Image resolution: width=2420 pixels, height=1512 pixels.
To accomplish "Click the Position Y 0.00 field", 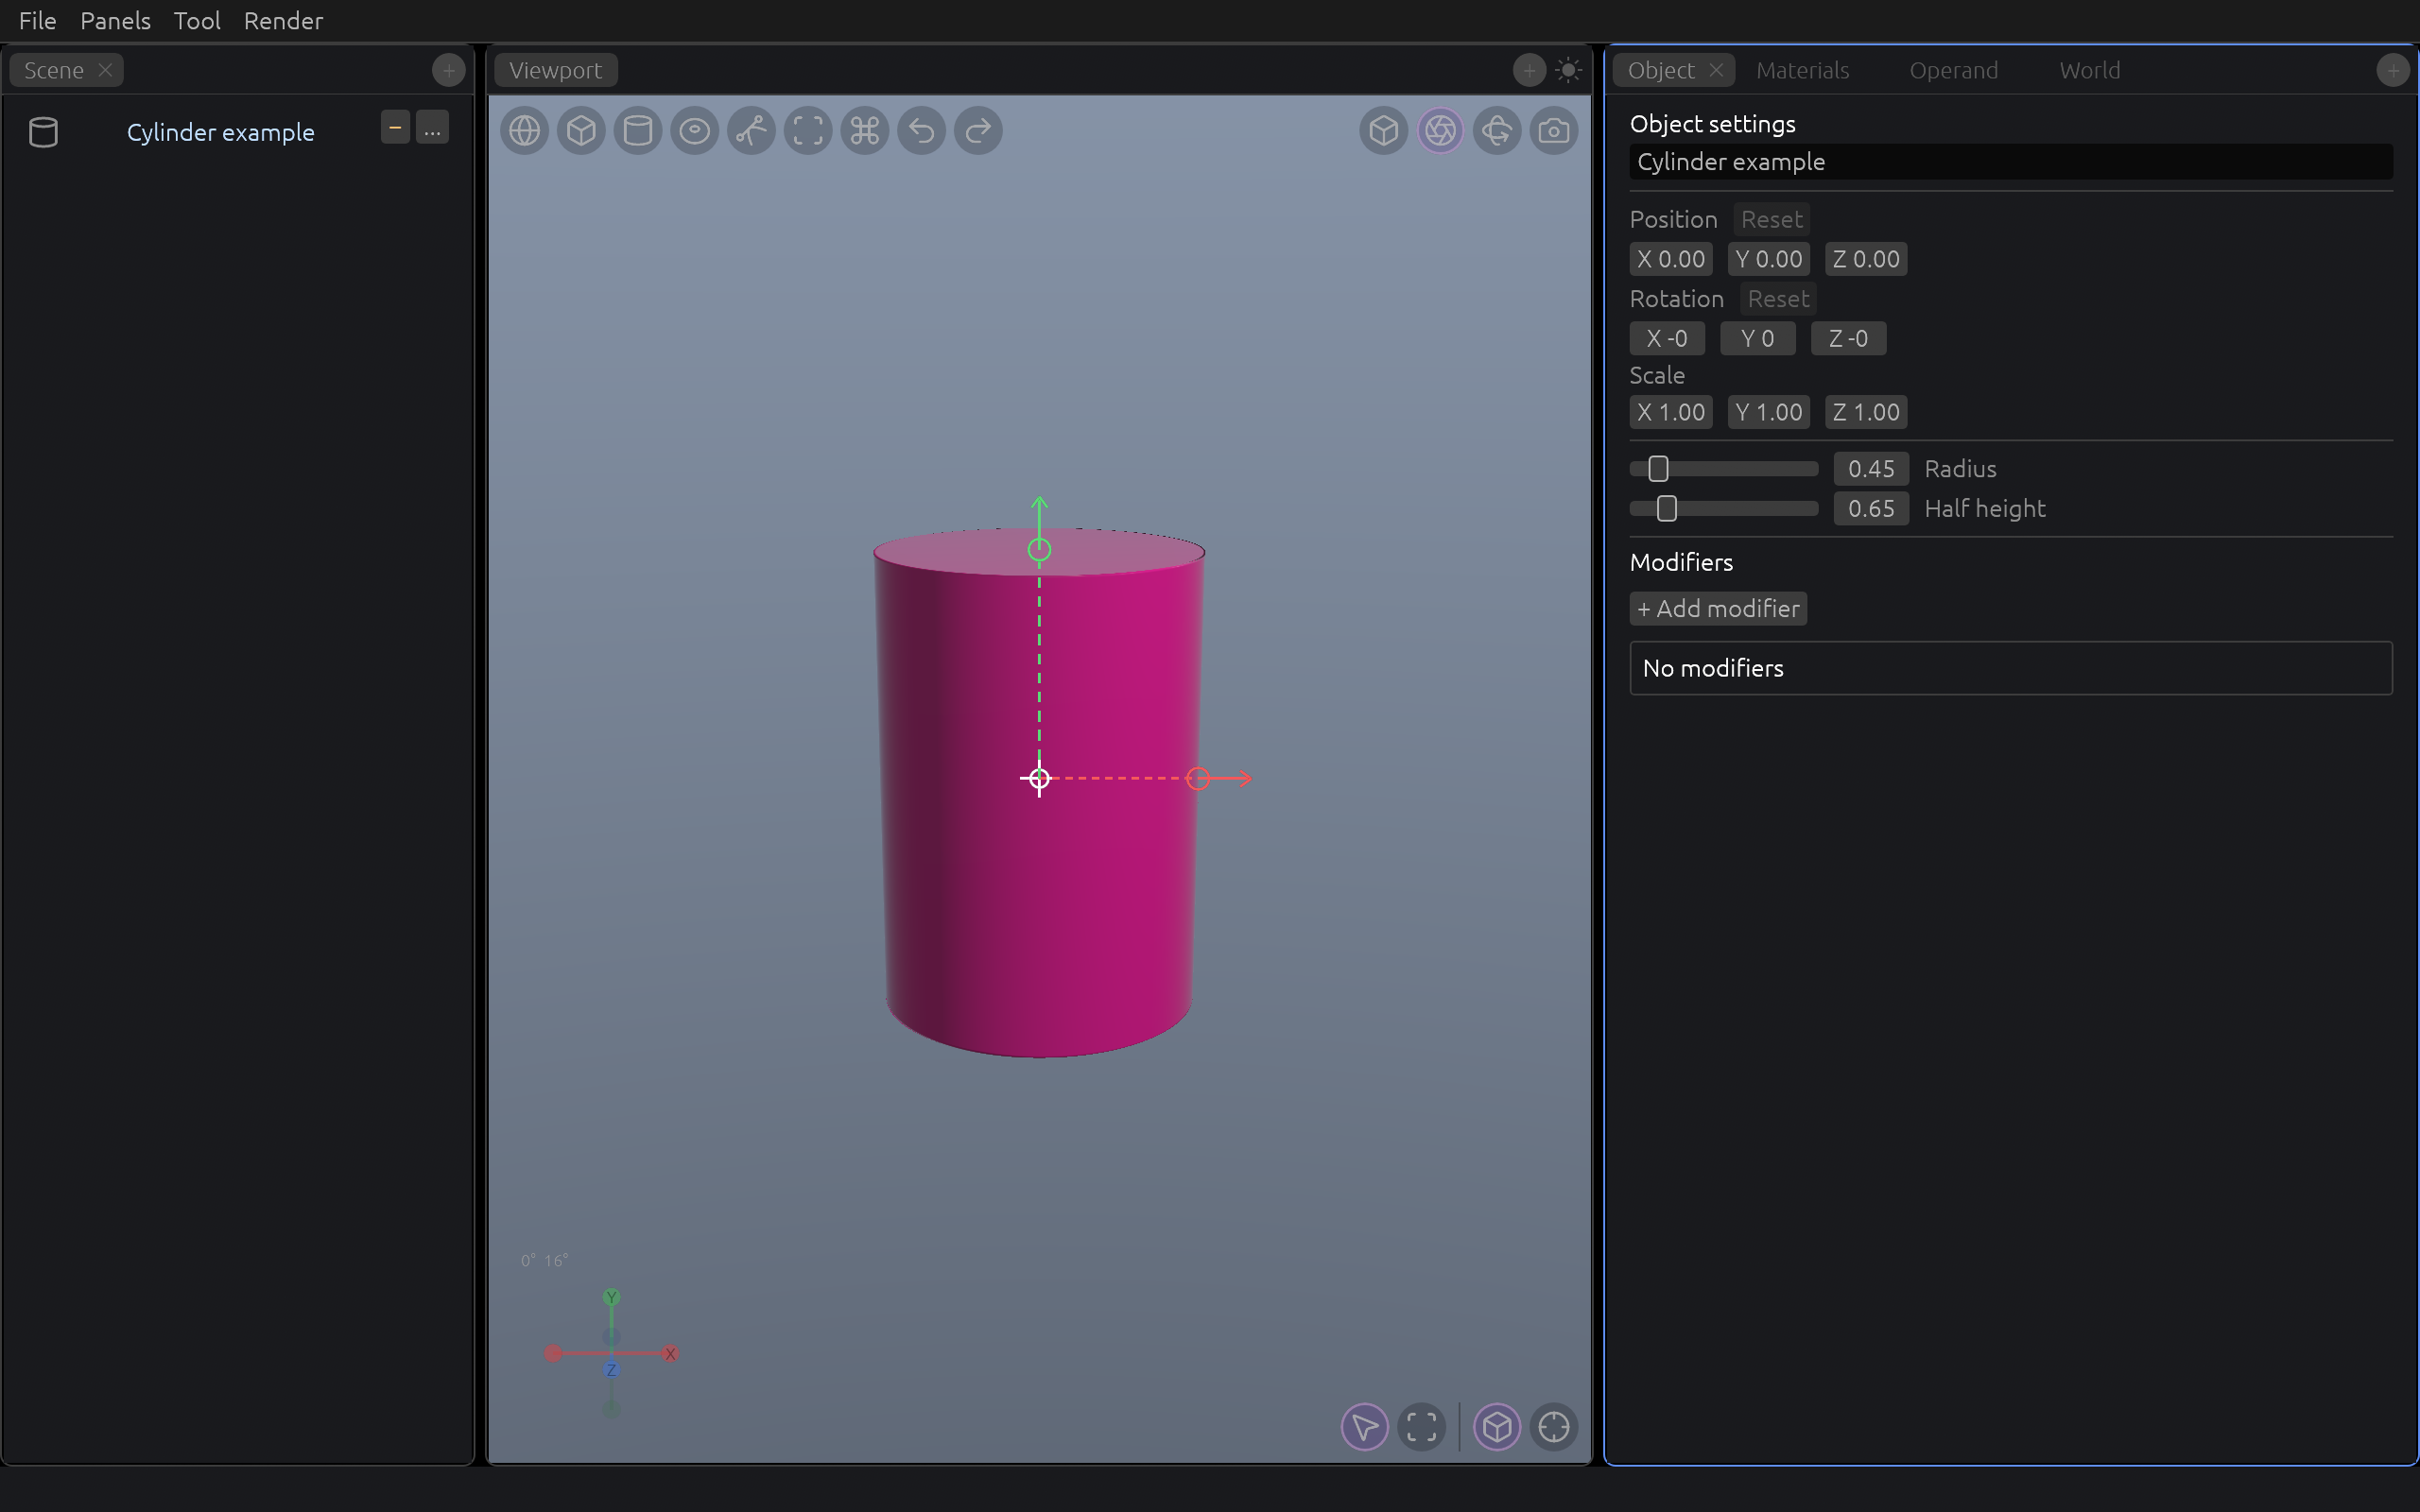I will pos(1768,259).
